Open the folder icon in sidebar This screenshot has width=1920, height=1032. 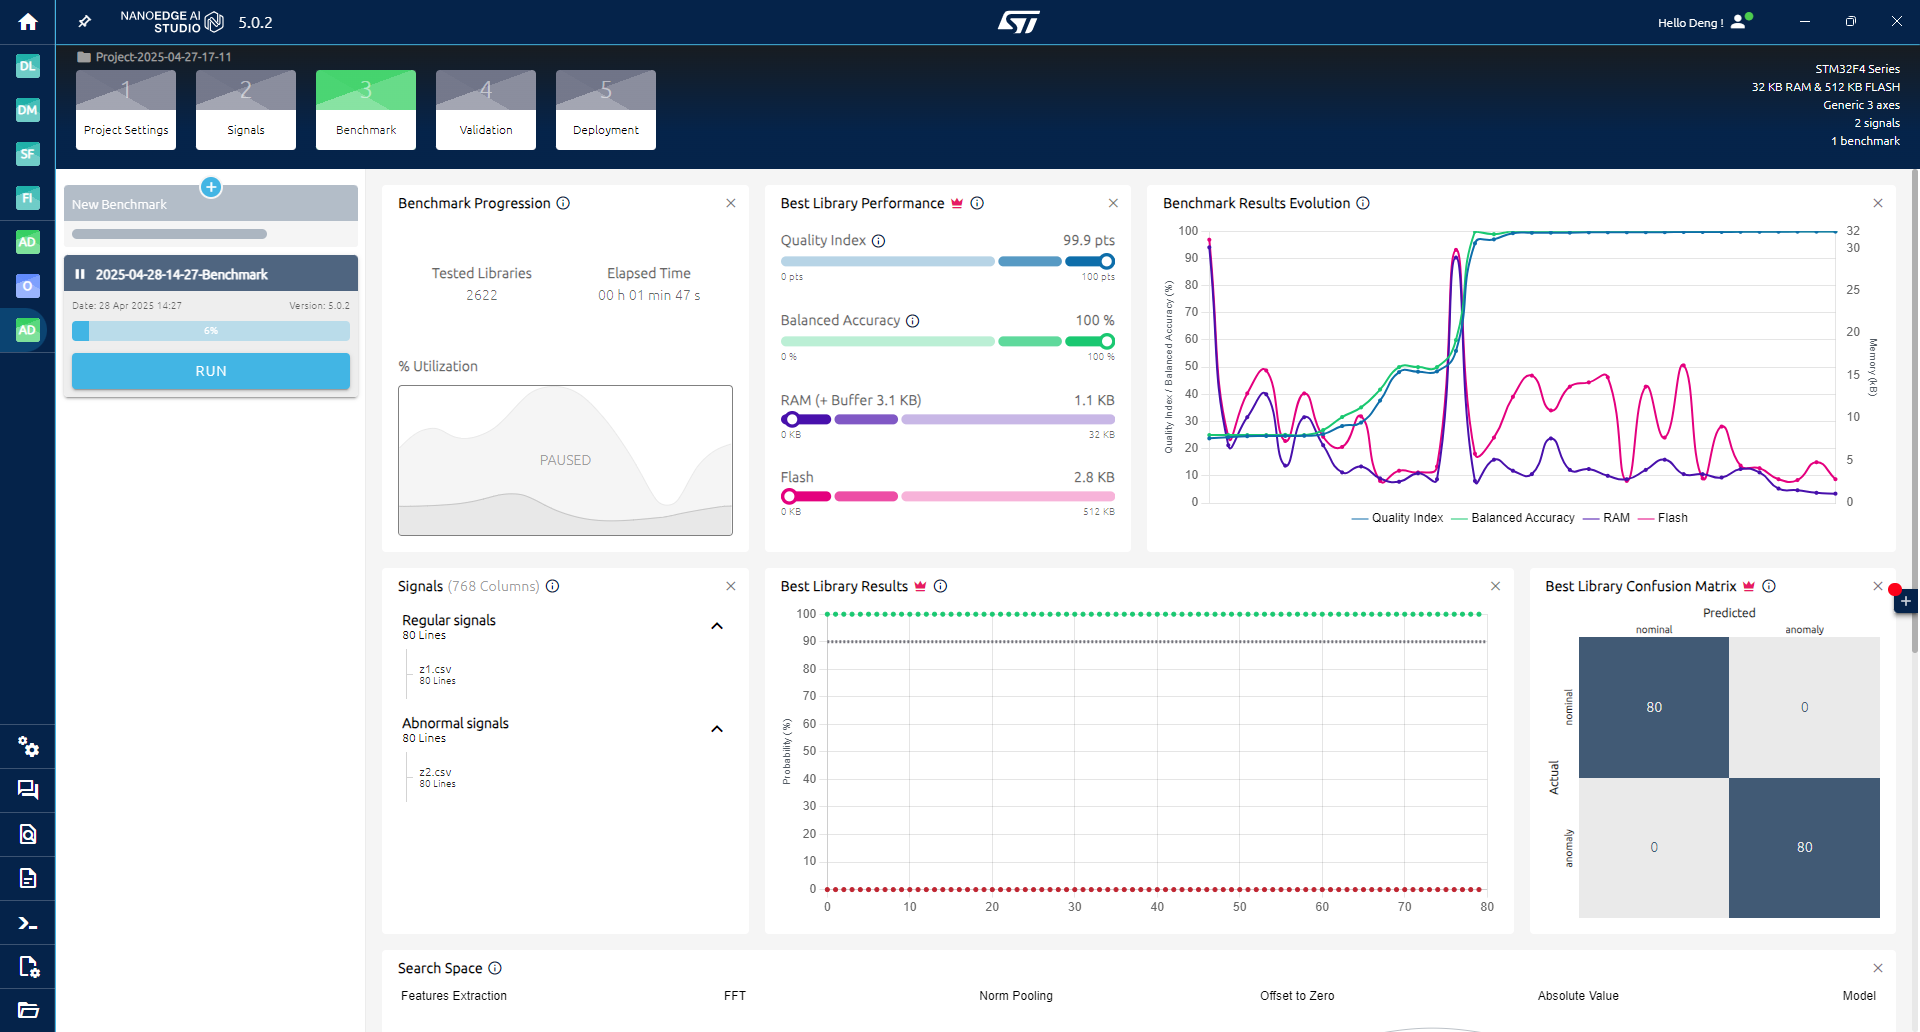click(28, 1010)
